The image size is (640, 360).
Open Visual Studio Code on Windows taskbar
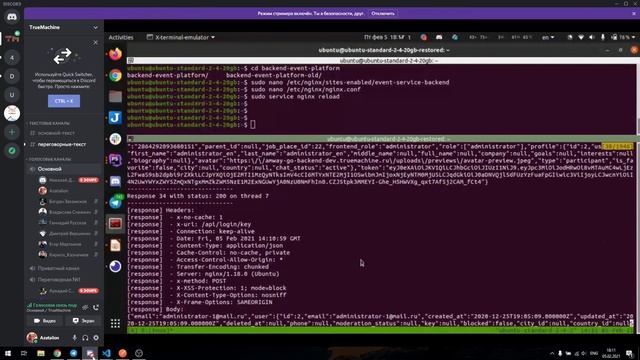click(106, 353)
